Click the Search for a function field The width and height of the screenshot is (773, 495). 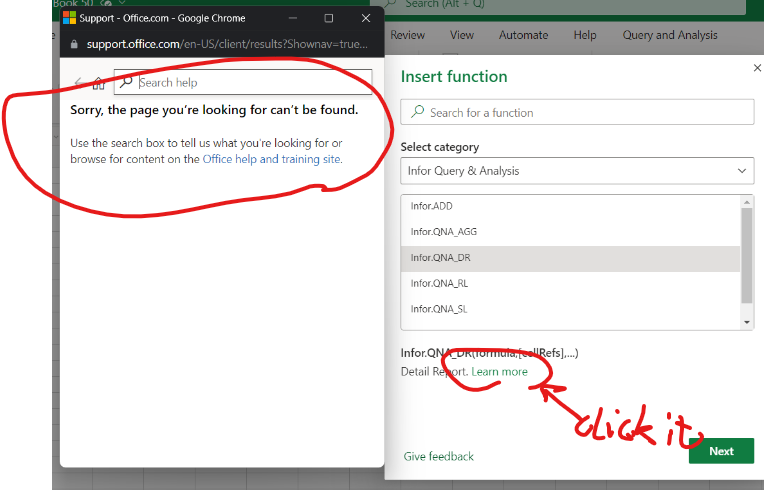point(577,112)
